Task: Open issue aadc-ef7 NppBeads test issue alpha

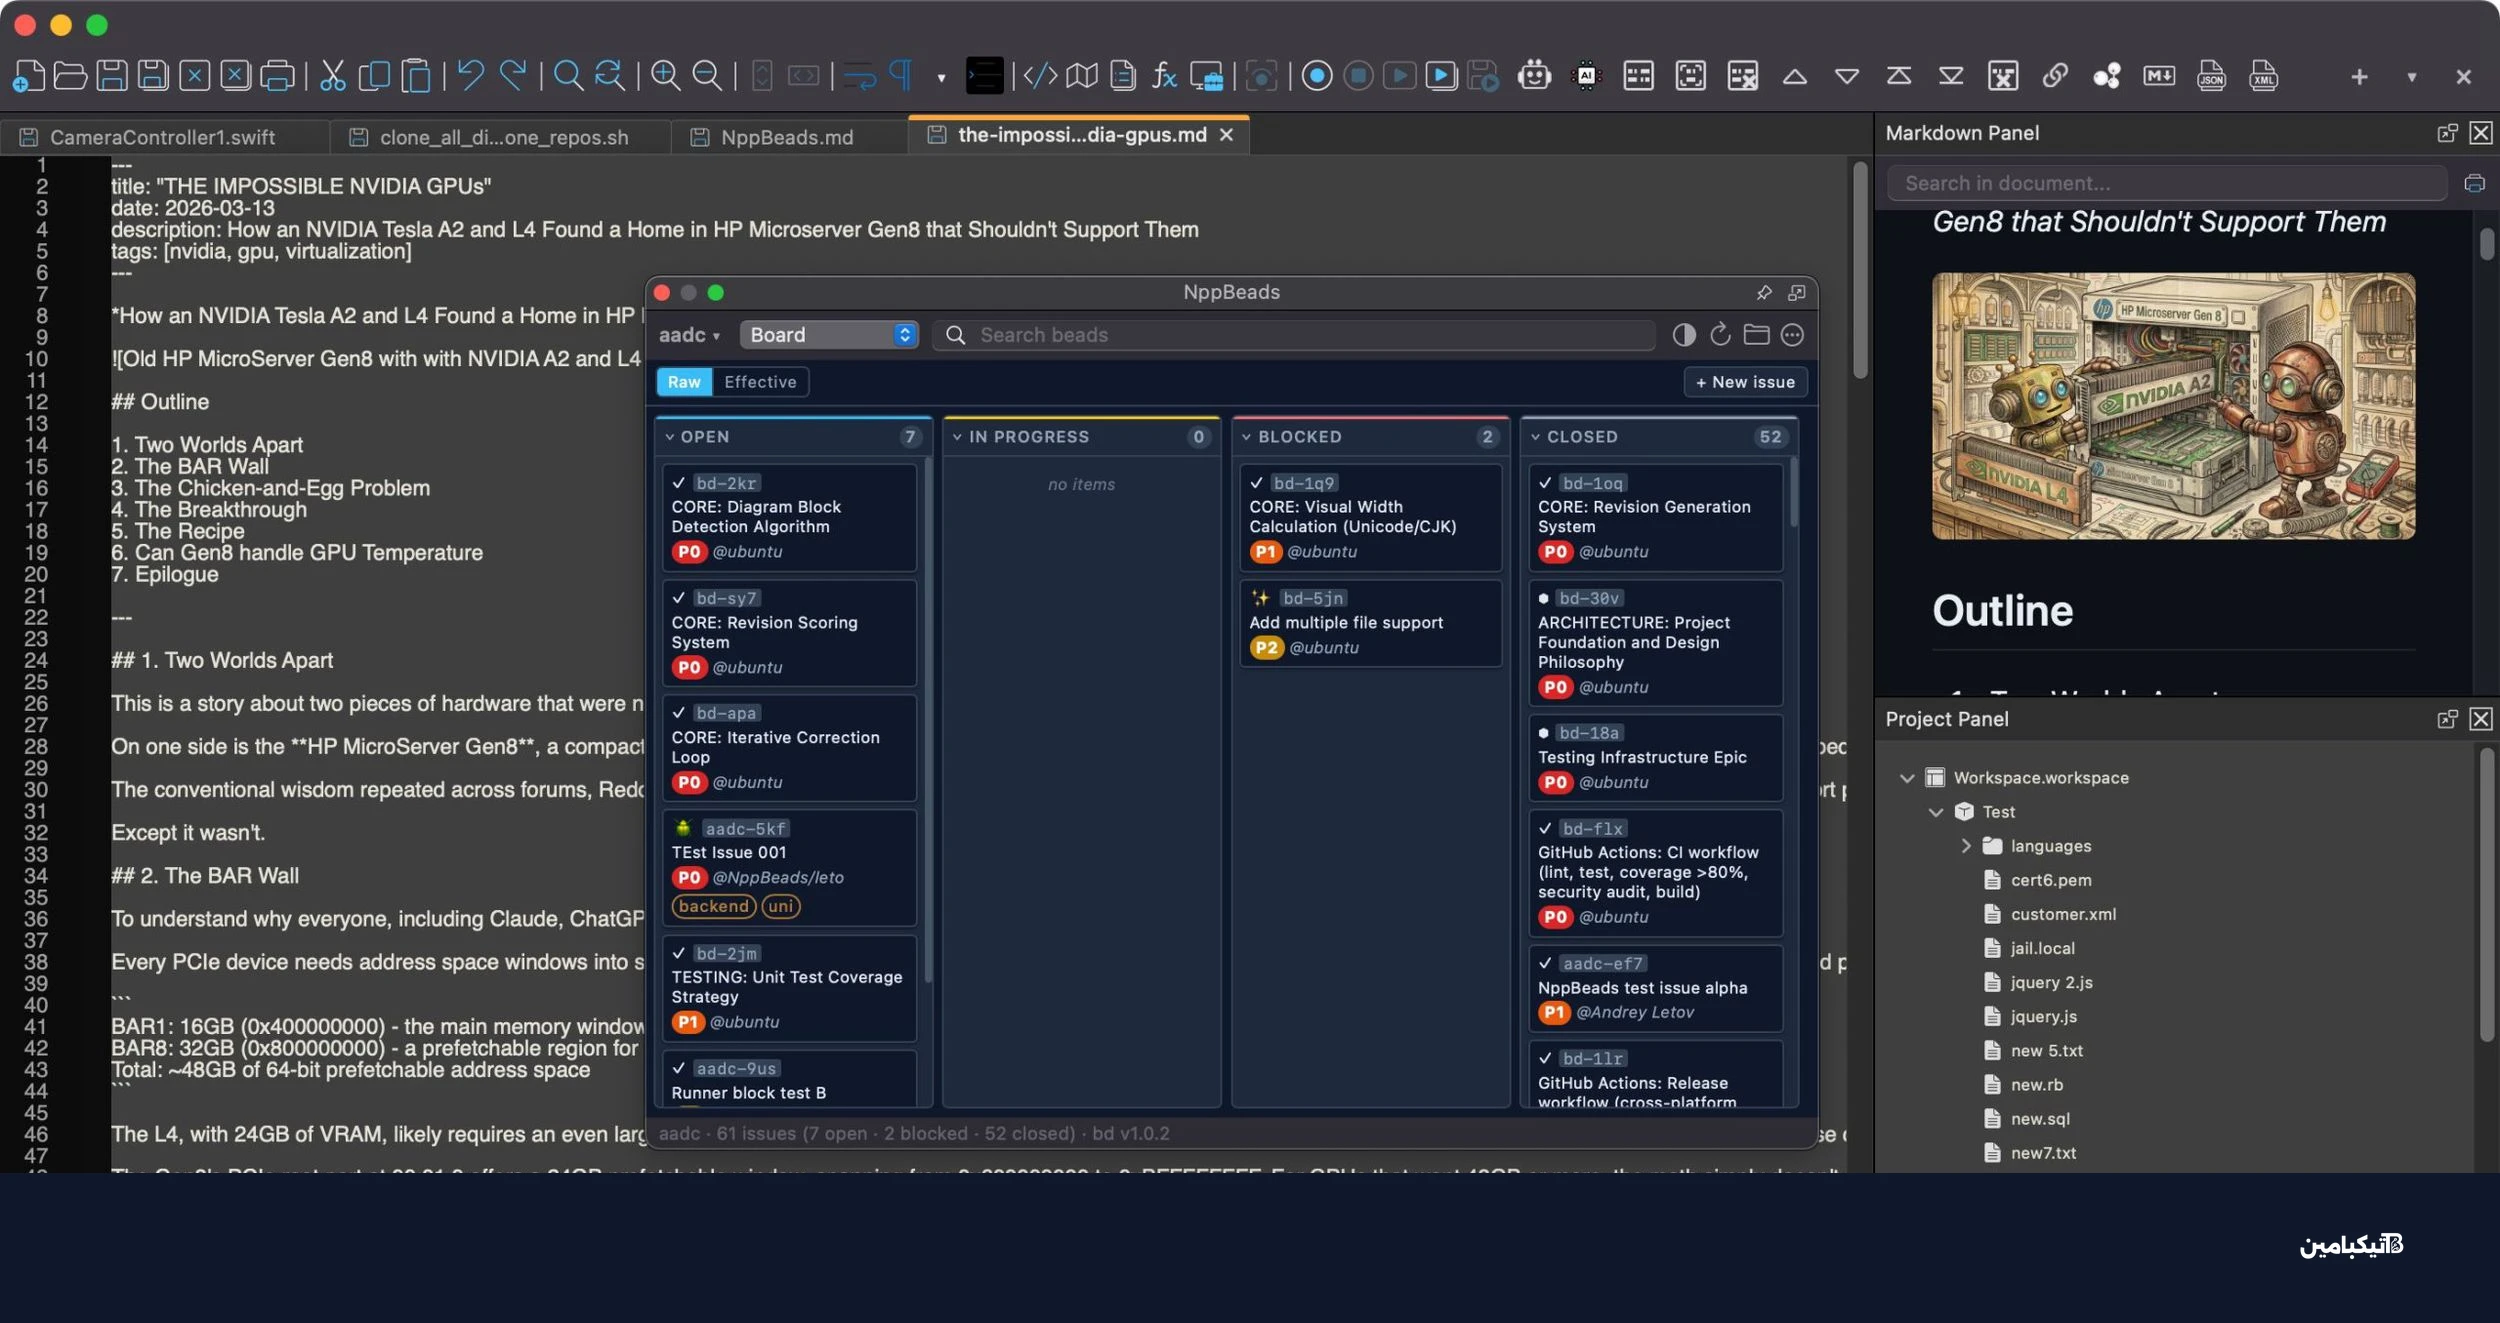Action: (1655, 988)
